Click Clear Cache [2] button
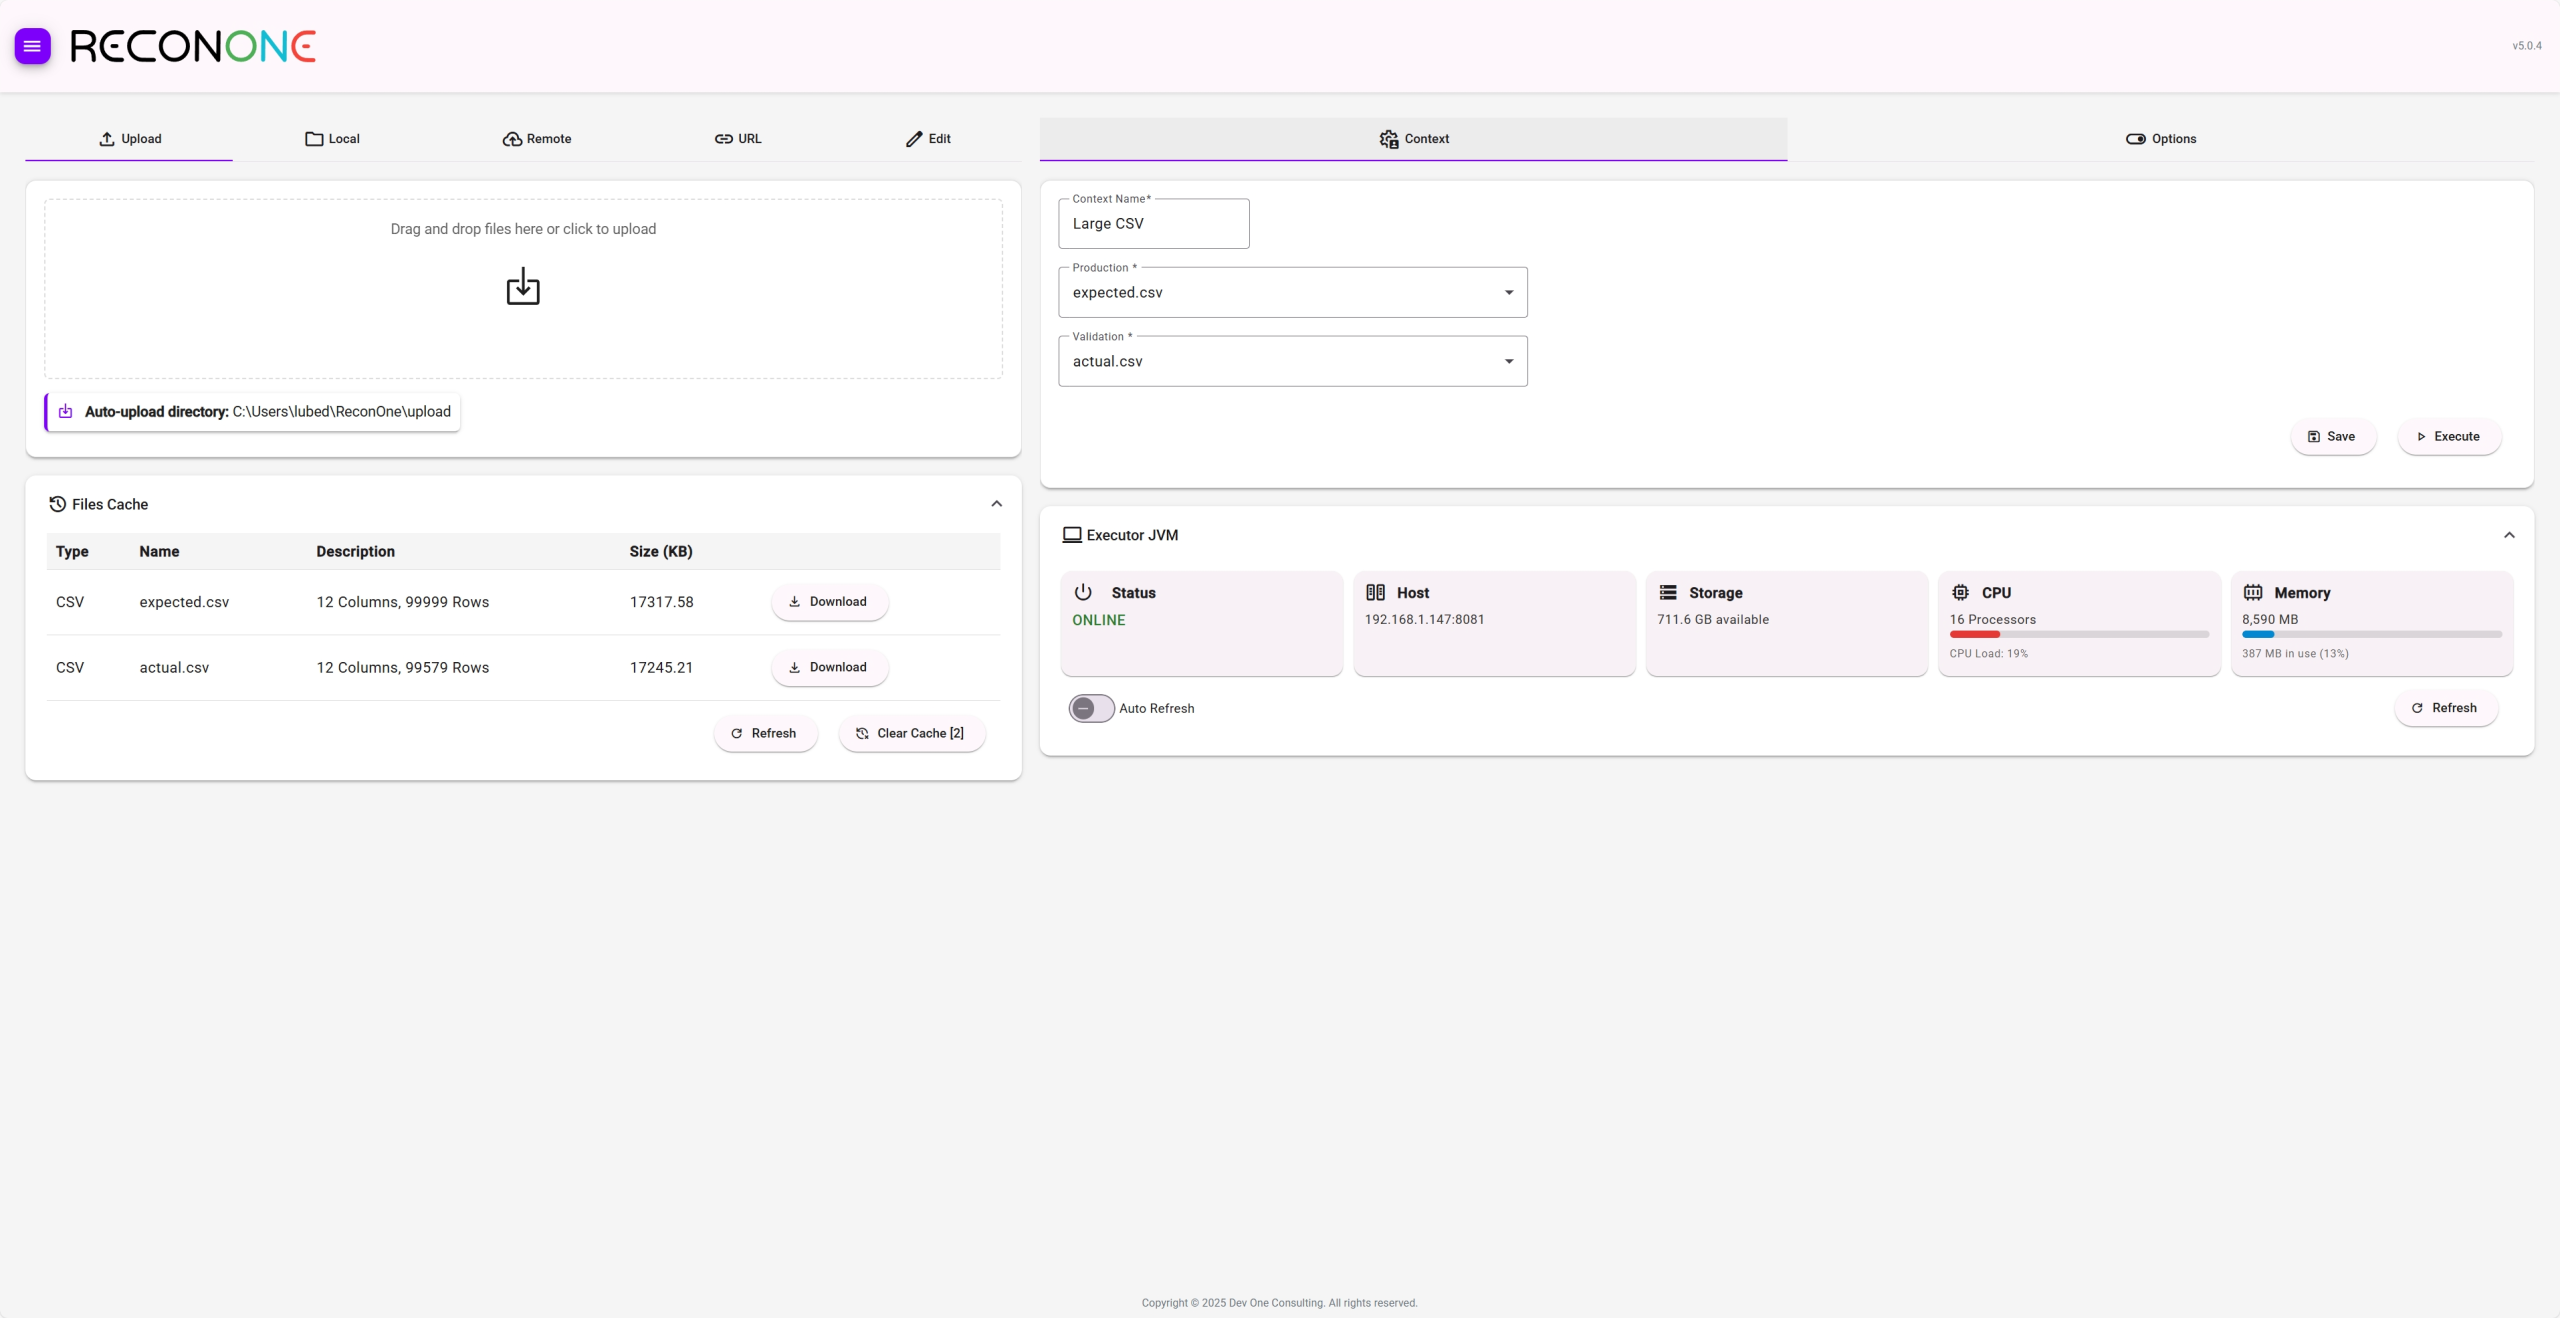2560x1318 pixels. pos(911,733)
